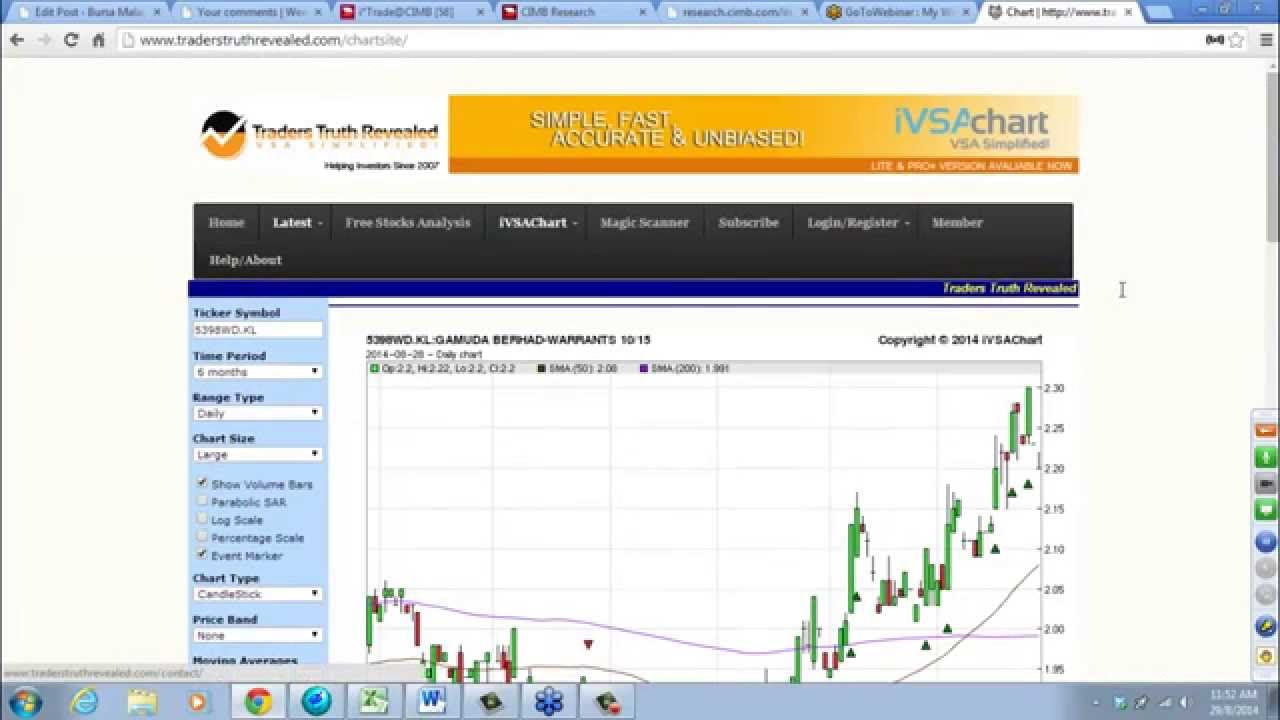Image resolution: width=1280 pixels, height=720 pixels.
Task: Click the orange arrow on the GoToWebinar panel
Action: [1265, 431]
